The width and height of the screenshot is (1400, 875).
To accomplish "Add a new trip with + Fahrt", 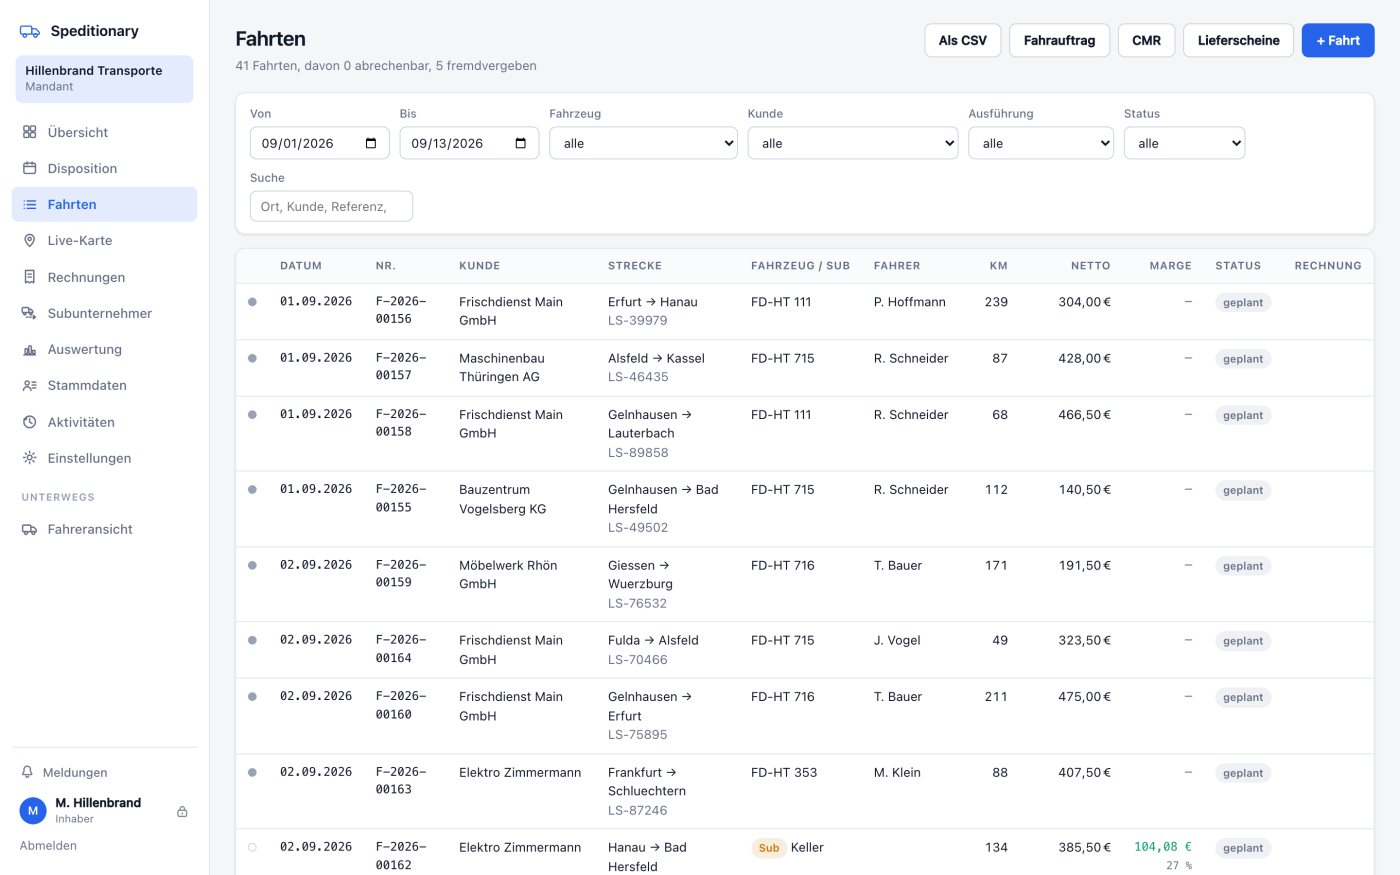I will tap(1338, 40).
